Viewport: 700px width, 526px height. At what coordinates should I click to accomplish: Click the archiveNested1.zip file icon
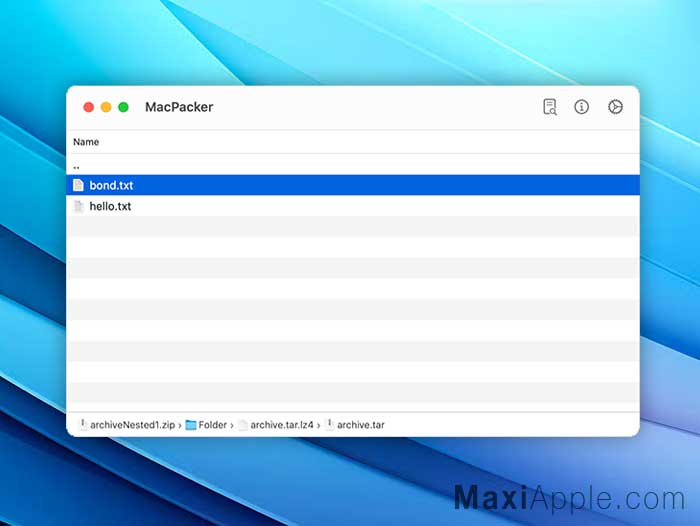click(x=83, y=425)
